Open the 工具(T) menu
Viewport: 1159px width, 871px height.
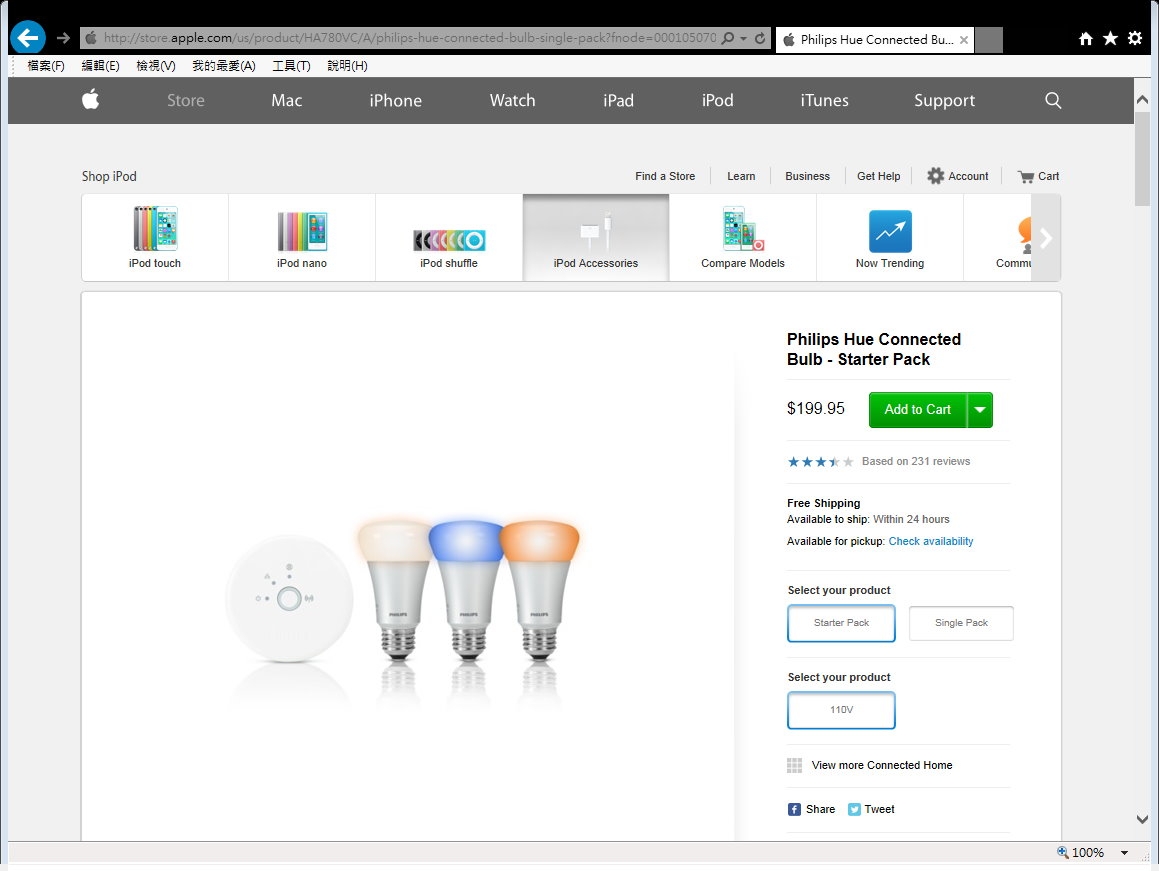[x=291, y=66]
